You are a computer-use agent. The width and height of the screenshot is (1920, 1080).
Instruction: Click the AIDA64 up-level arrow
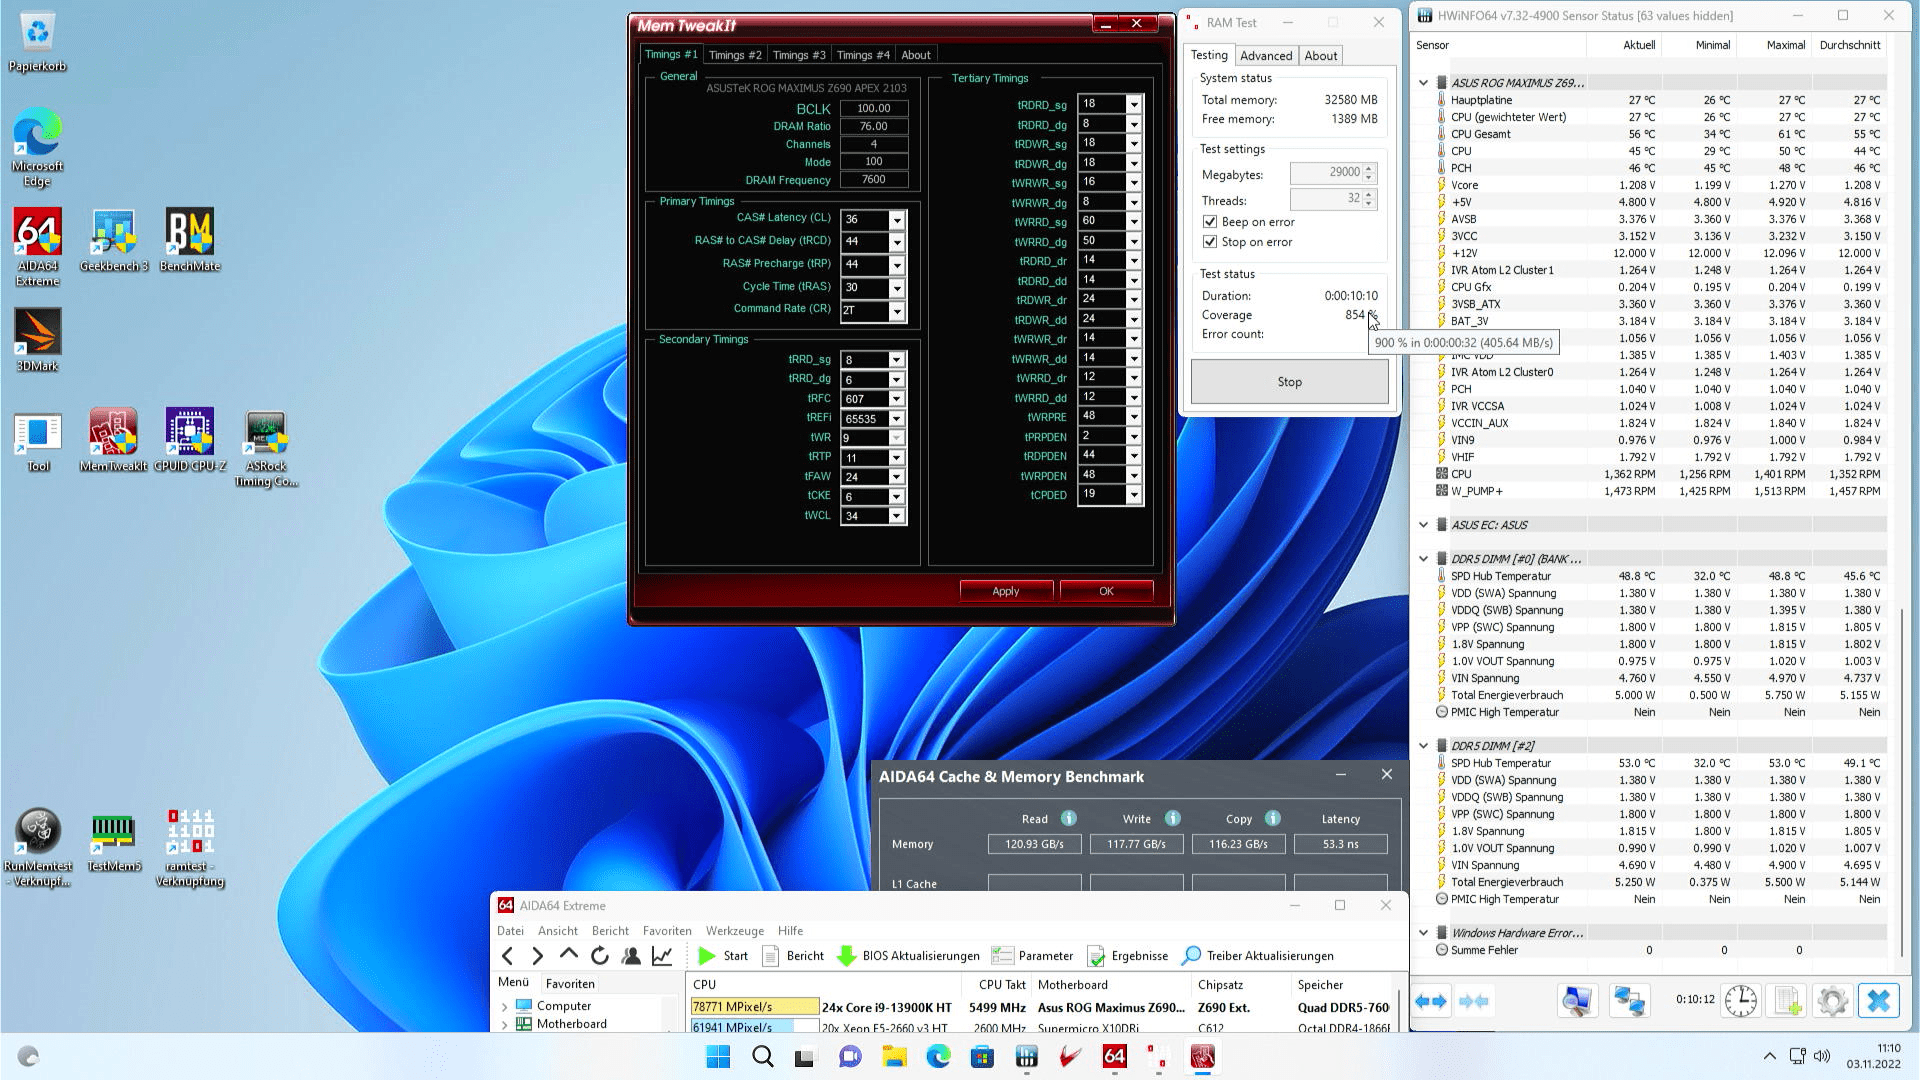click(569, 956)
